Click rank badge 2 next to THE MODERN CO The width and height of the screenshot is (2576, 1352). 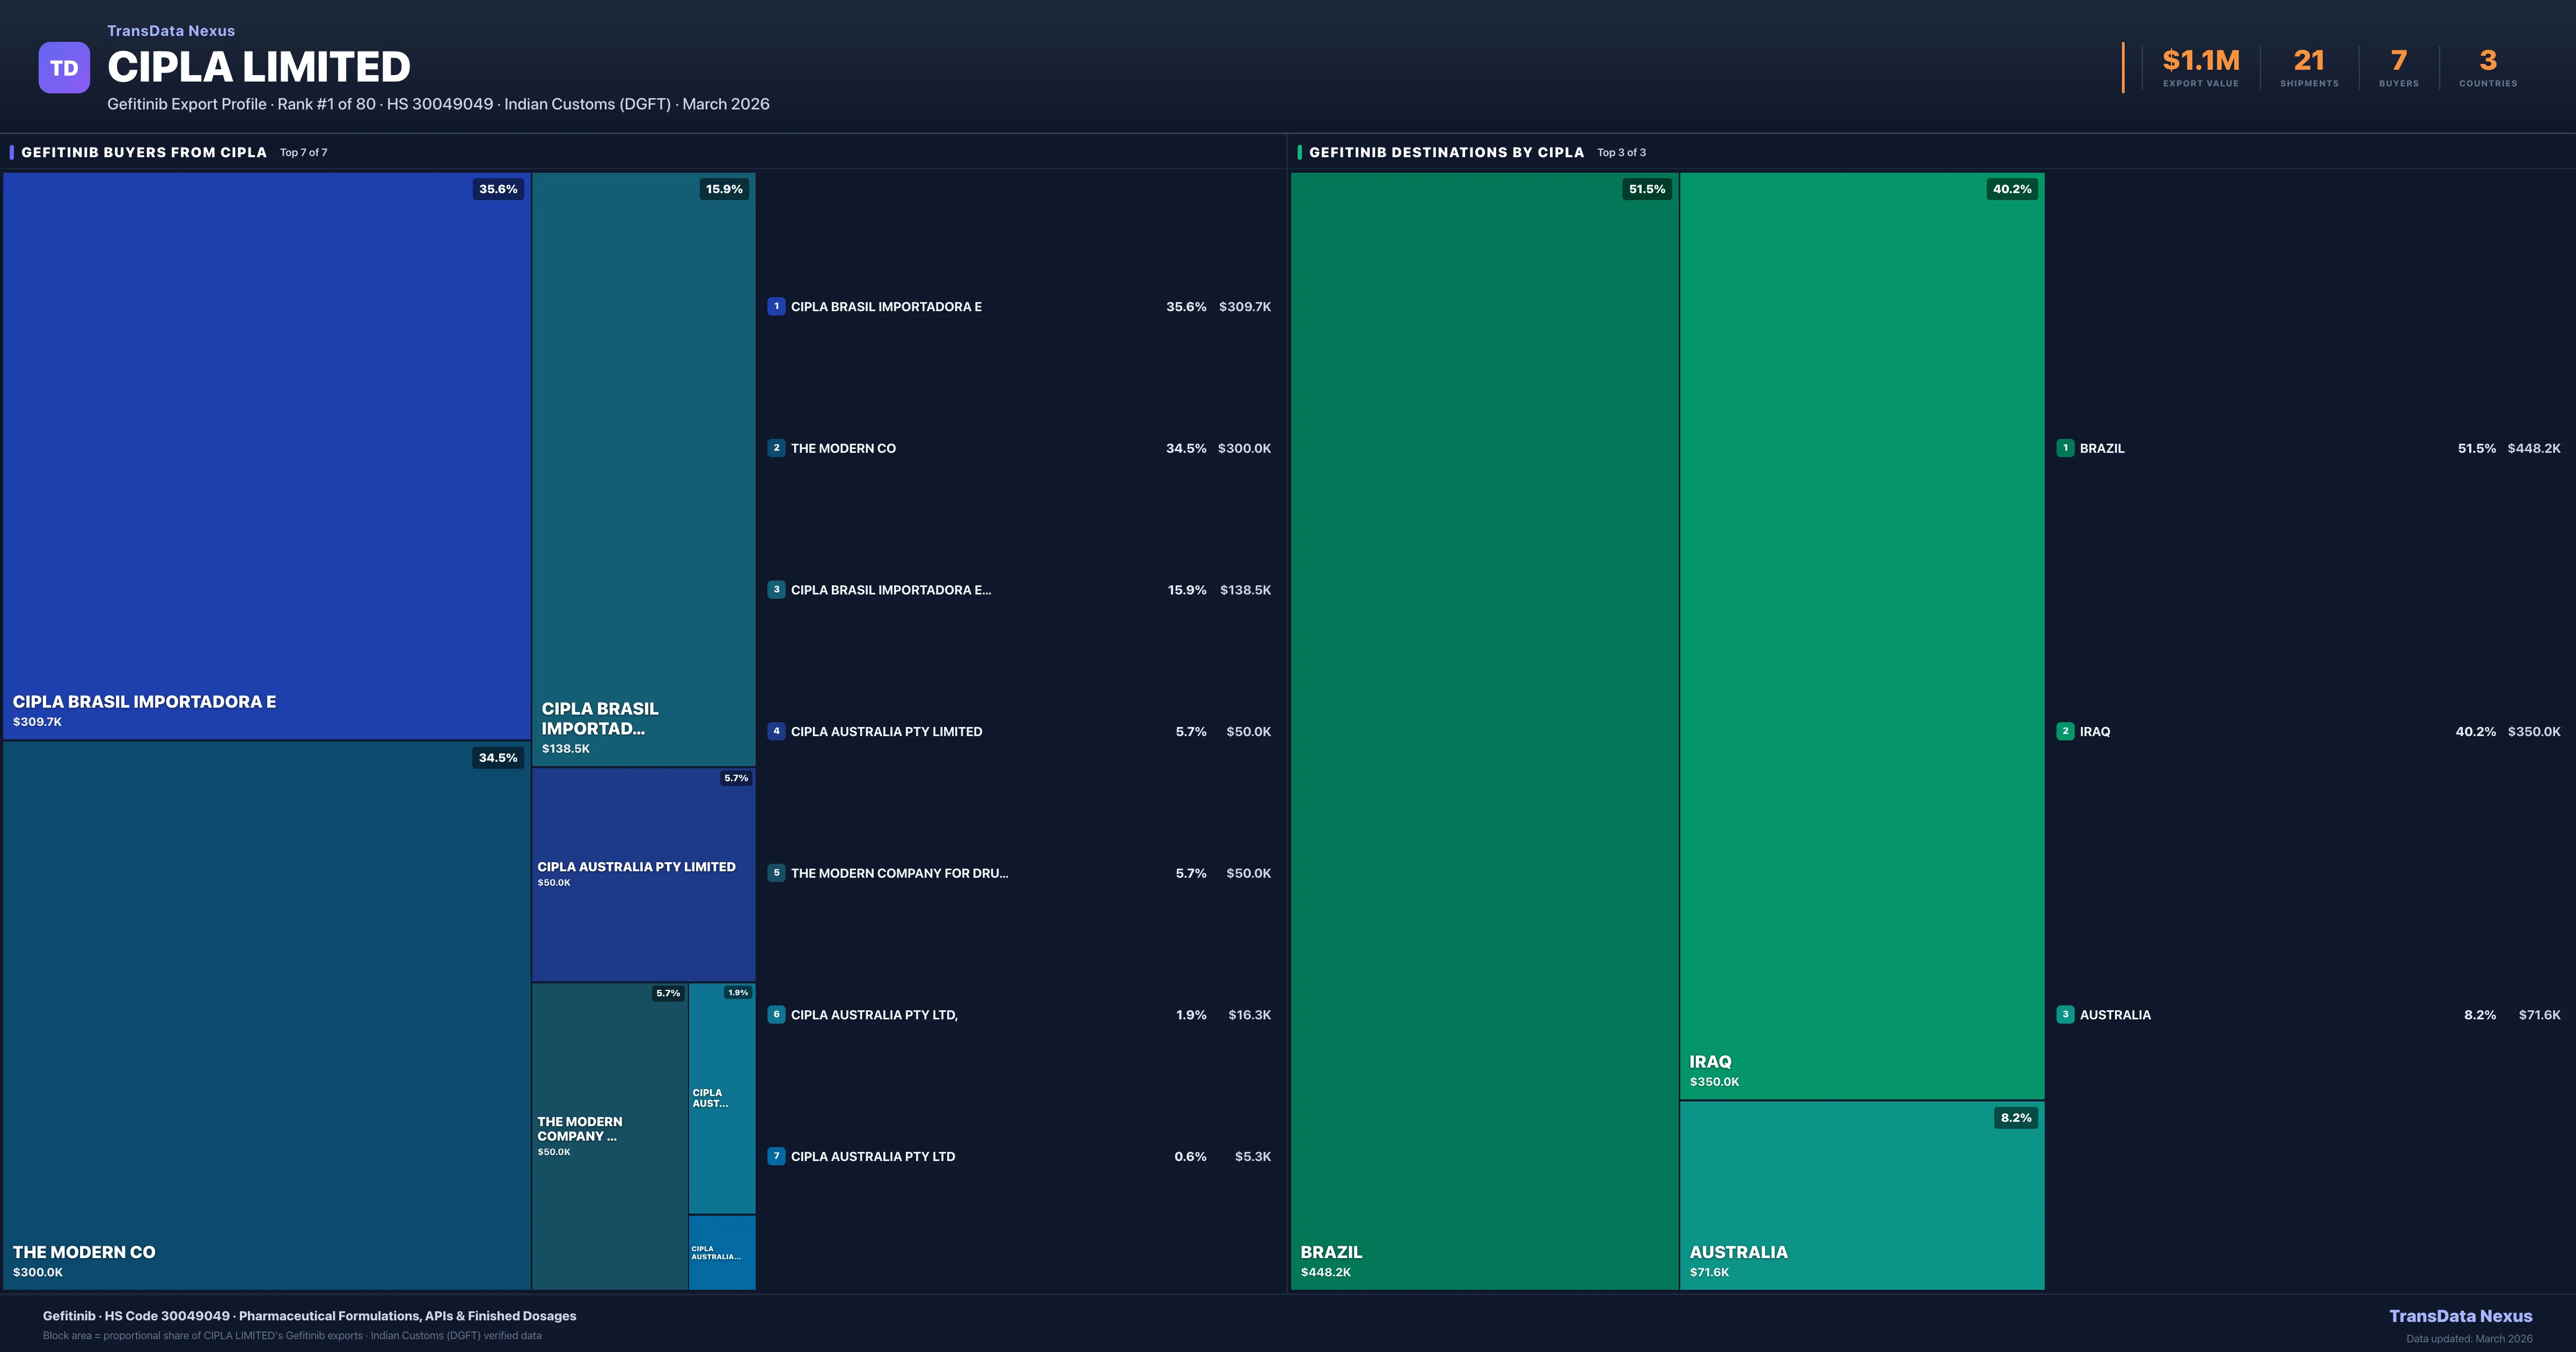point(776,448)
